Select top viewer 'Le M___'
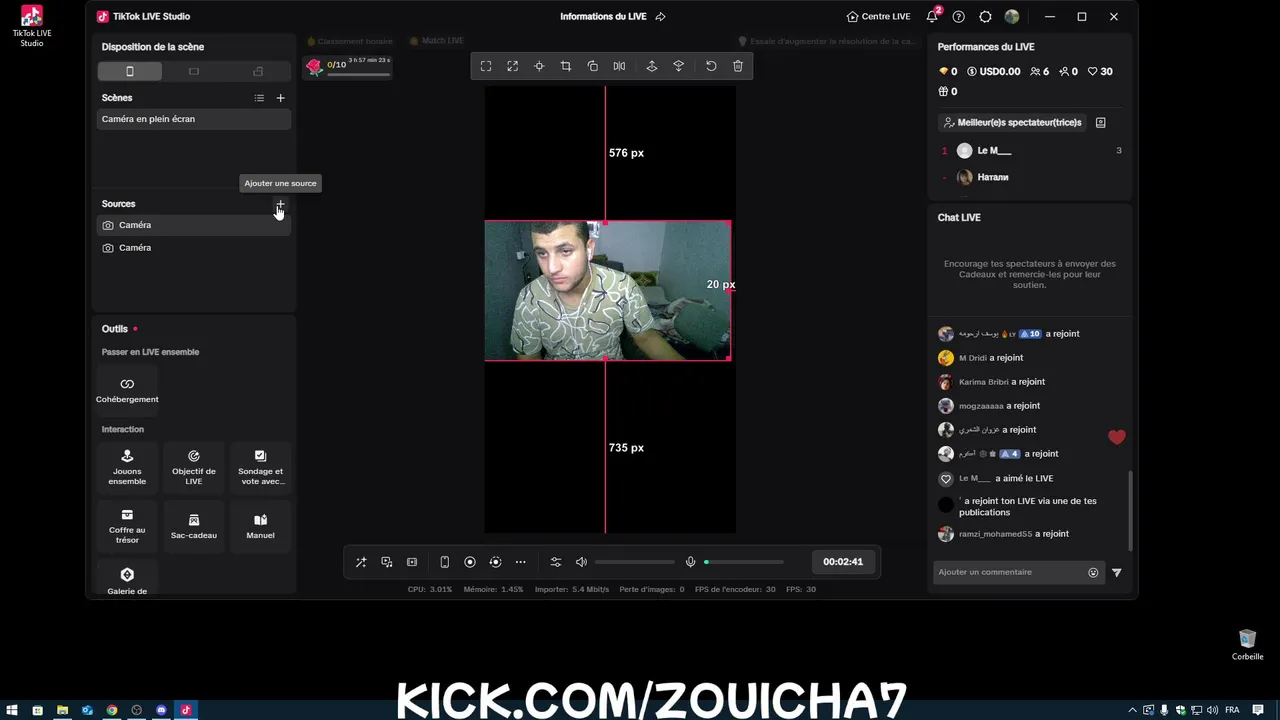This screenshot has width=1280, height=720. pos(1030,151)
